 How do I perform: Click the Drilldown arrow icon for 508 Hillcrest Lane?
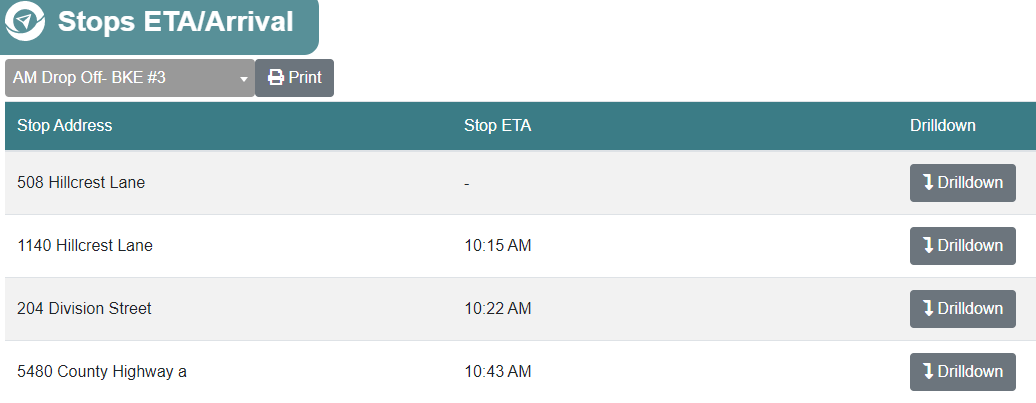(x=928, y=182)
